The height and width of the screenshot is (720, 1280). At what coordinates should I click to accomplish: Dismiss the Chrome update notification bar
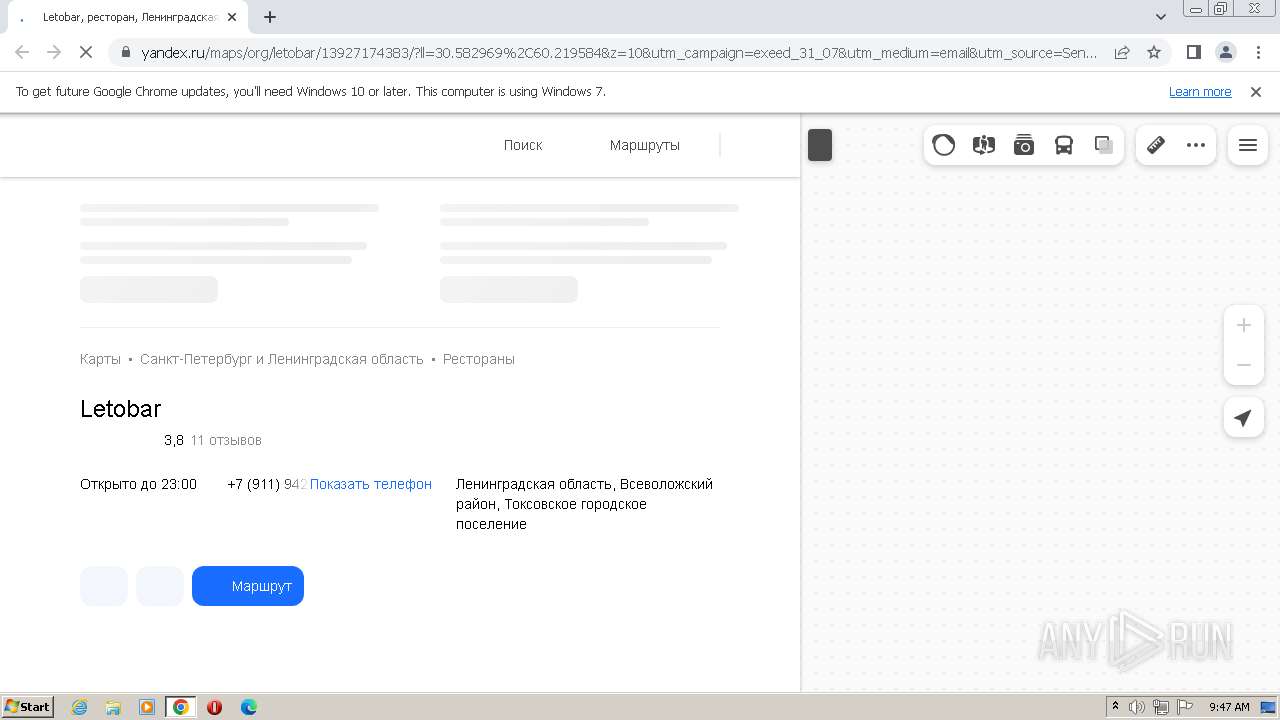(1256, 91)
